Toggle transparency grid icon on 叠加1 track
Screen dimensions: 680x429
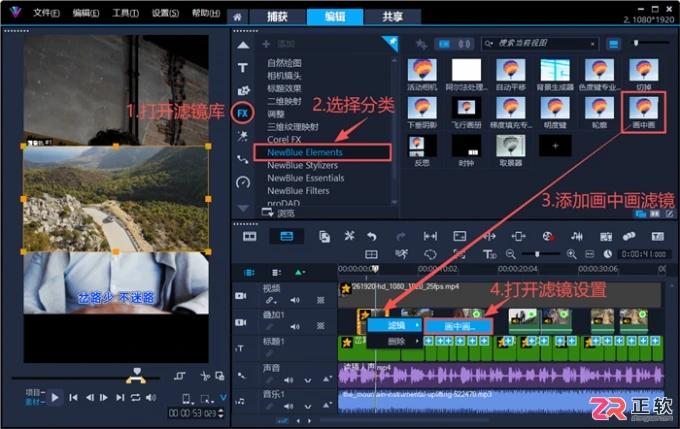(x=321, y=327)
